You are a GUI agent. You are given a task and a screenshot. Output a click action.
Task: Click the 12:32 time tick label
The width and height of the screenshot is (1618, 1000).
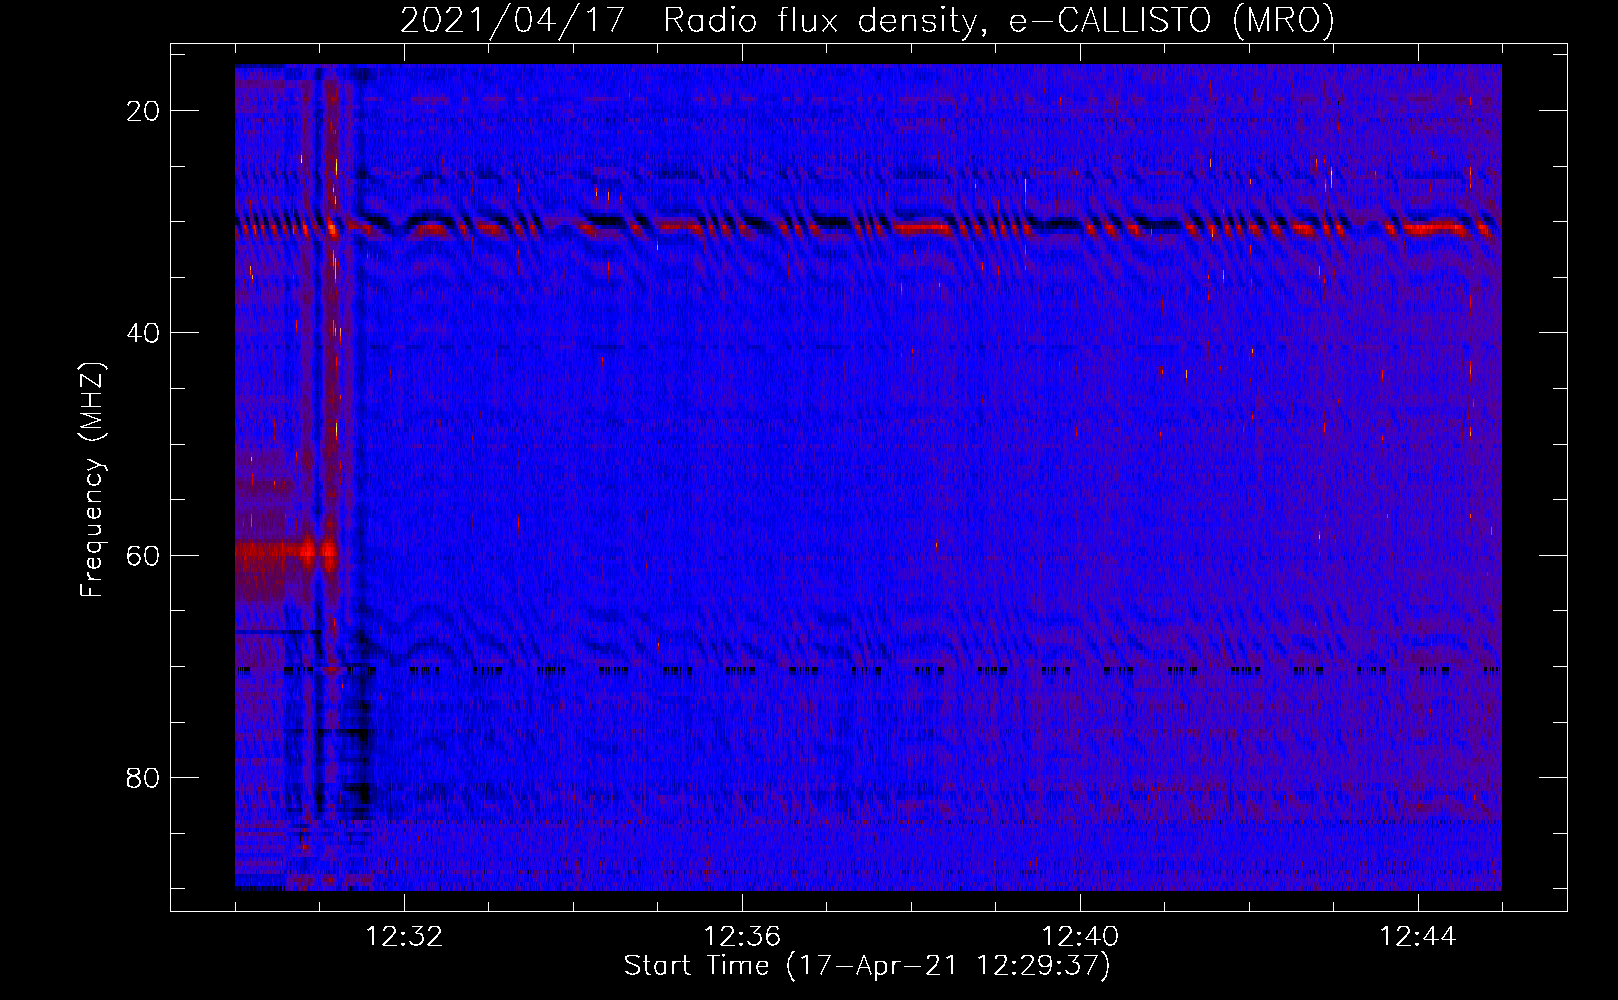pos(404,937)
